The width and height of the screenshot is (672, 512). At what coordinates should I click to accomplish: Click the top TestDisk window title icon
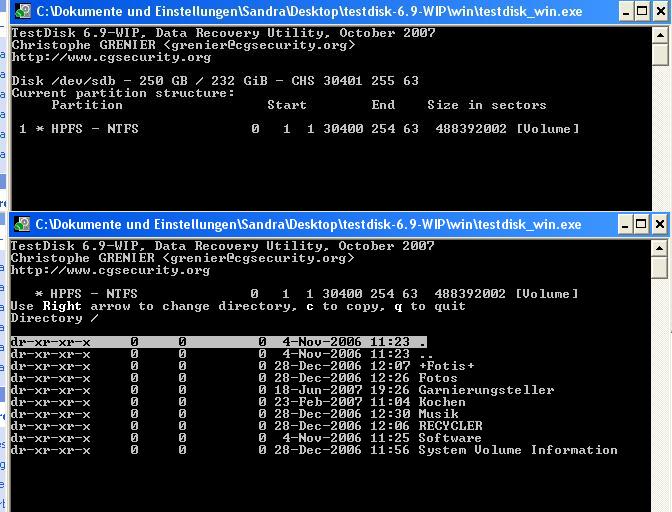pyautogui.click(x=22, y=11)
